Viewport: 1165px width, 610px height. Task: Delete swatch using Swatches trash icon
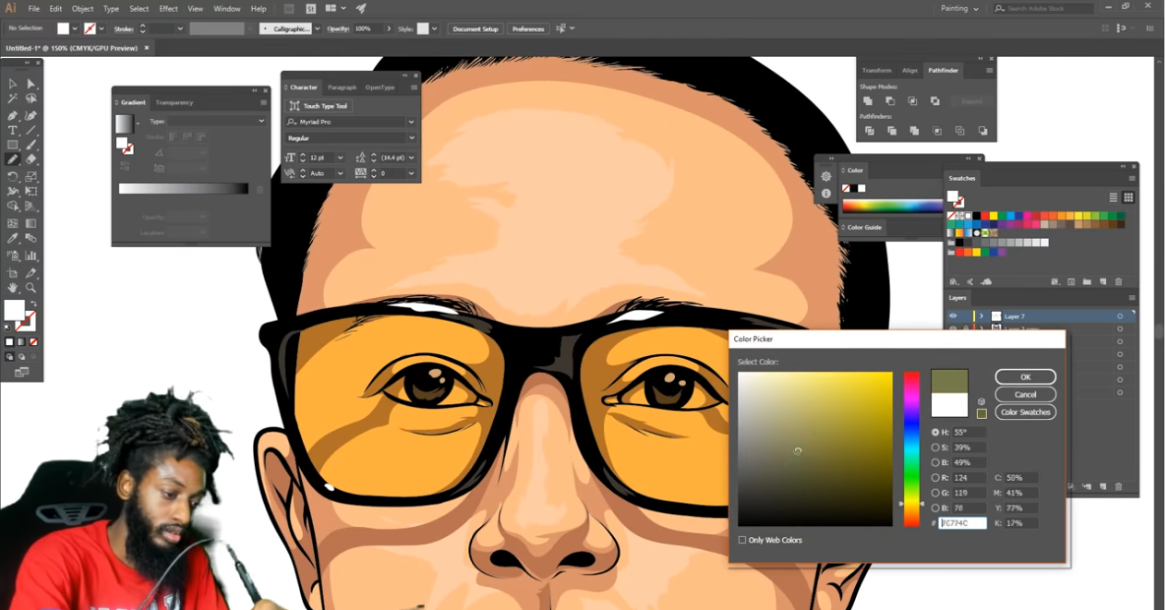tap(1118, 282)
